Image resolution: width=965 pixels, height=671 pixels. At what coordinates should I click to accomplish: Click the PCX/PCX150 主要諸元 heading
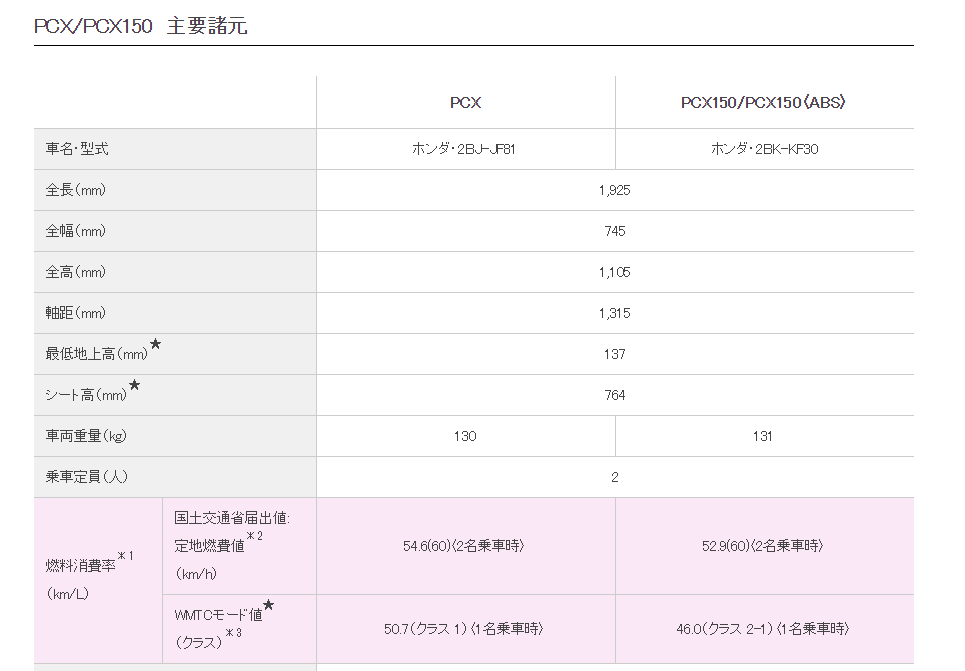[140, 26]
